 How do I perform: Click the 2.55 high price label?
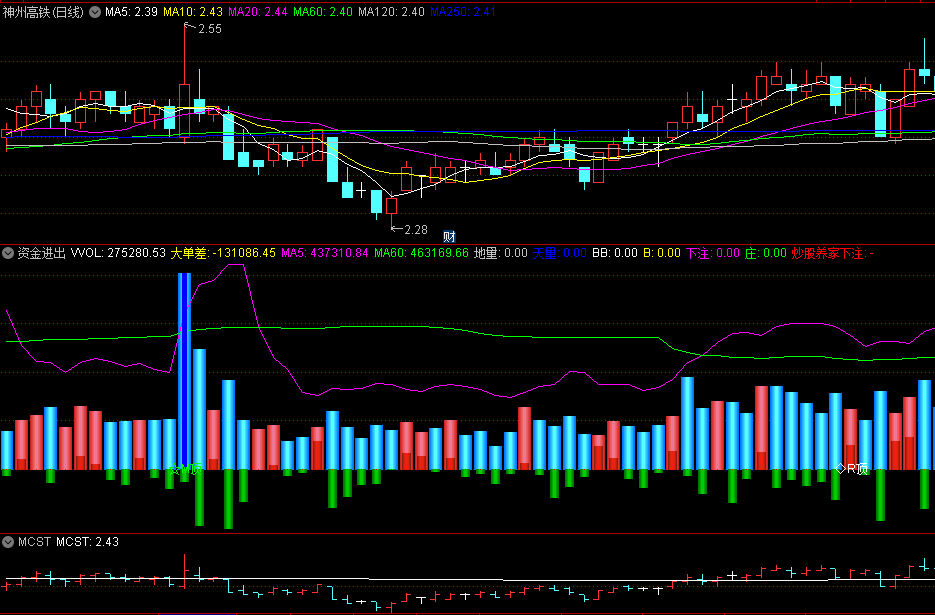[x=209, y=29]
